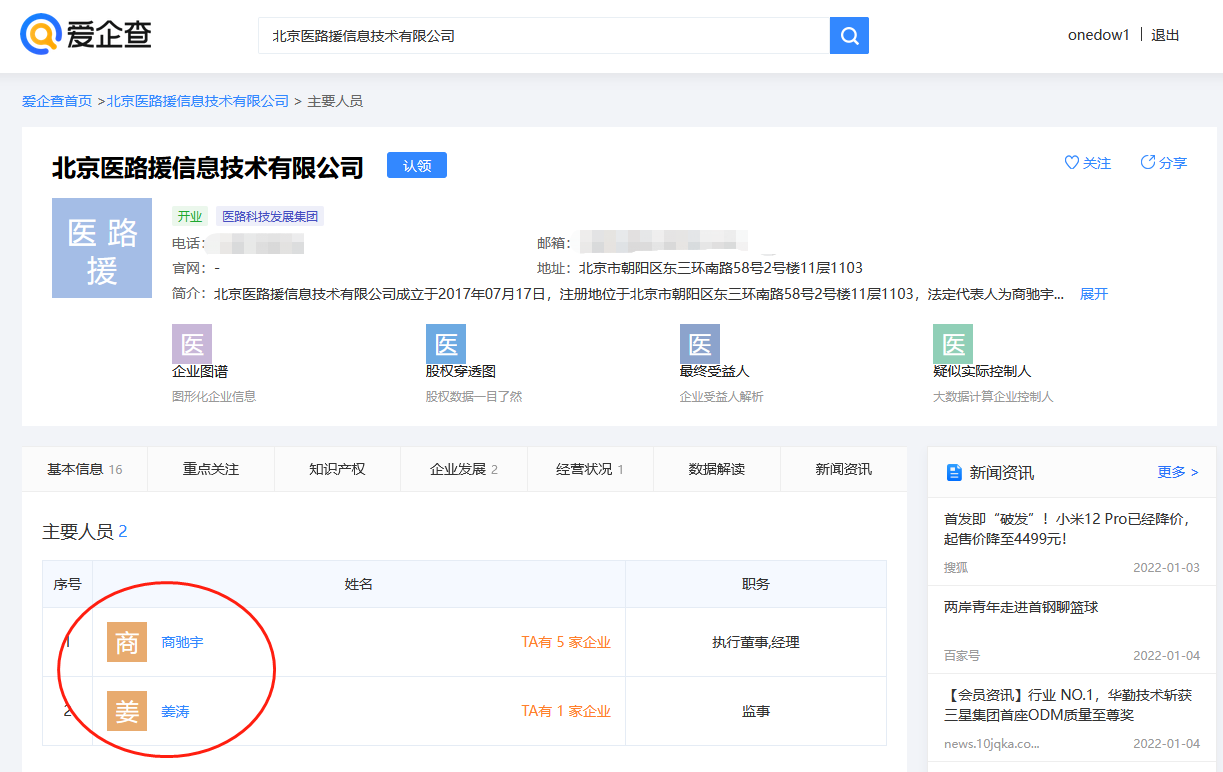Open 姜涛 person profile link

(x=175, y=711)
